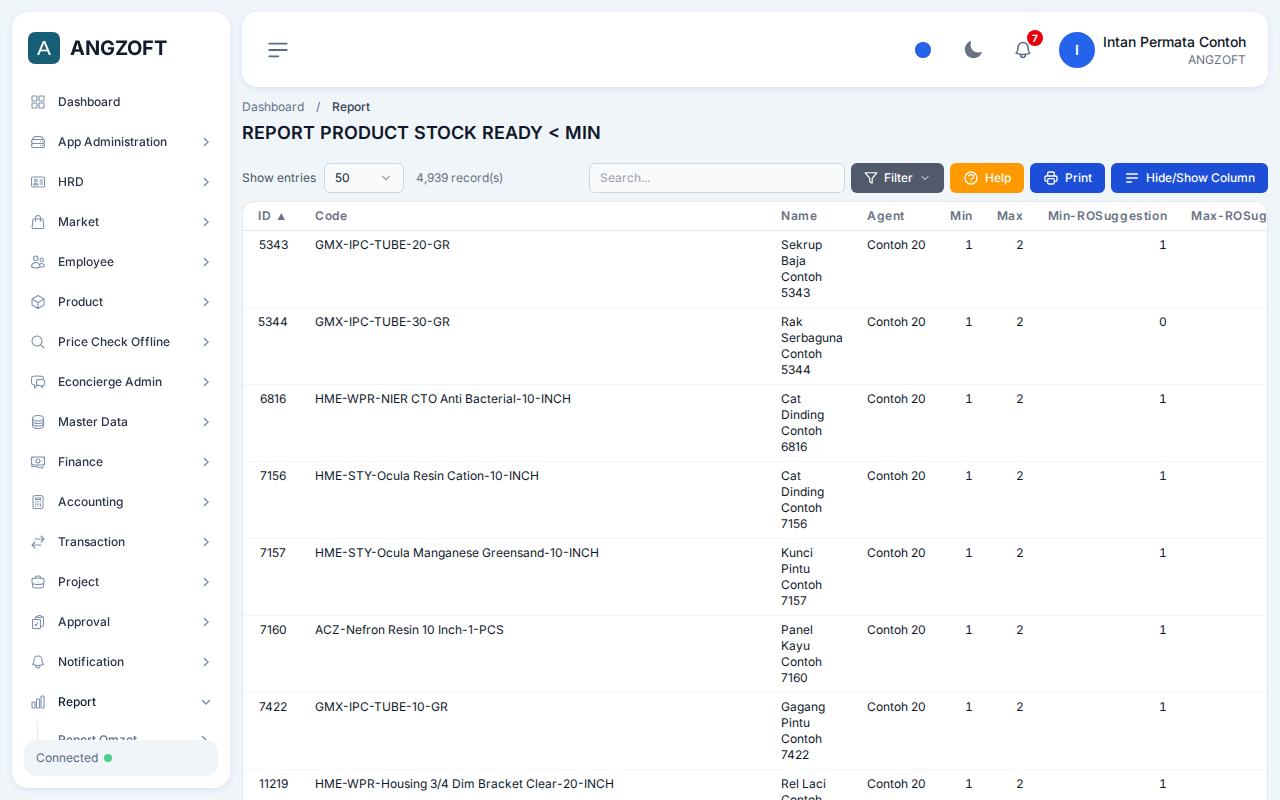1280x800 pixels.
Task: Click the orange Help button
Action: point(987,178)
